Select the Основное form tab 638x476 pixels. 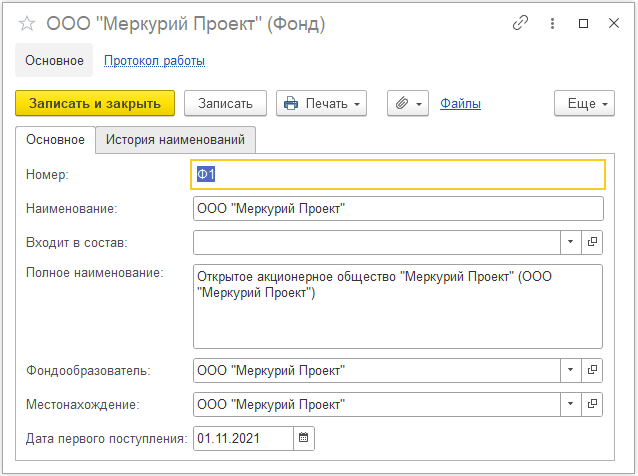click(x=55, y=140)
